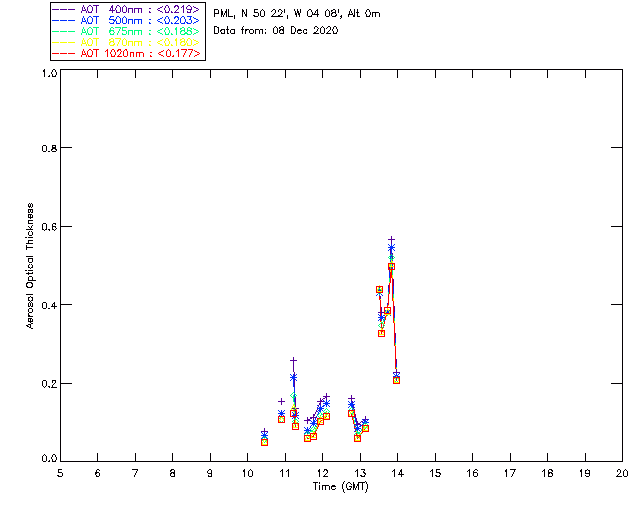Click the red square marker near 0.44 at 13.5 hours

point(379,289)
